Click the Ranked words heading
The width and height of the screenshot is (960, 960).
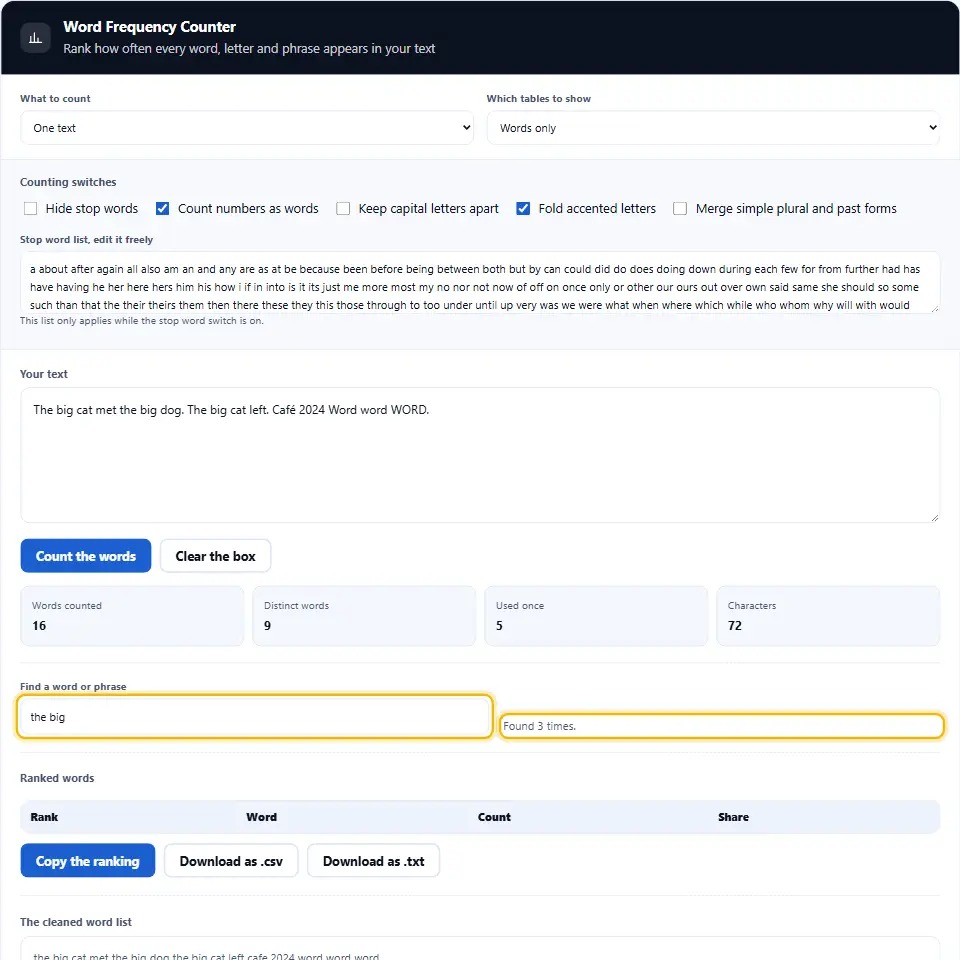click(57, 778)
